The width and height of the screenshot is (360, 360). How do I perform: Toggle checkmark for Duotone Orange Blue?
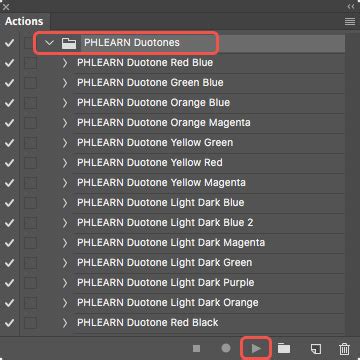pyautogui.click(x=10, y=103)
